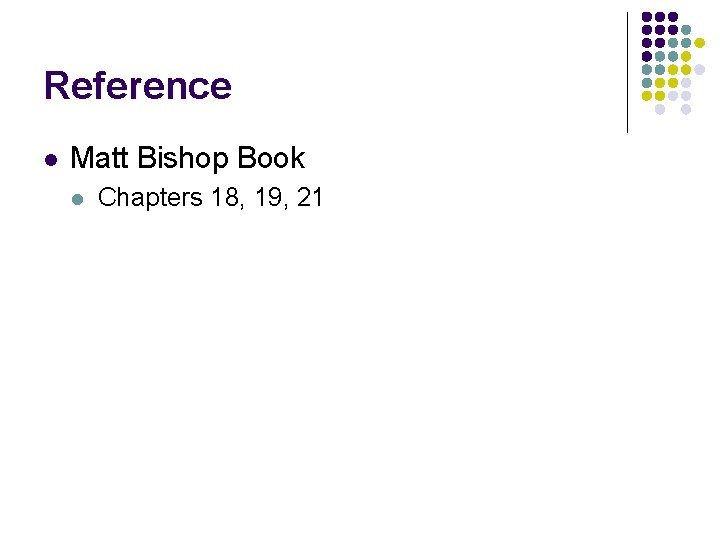This screenshot has height=540, width=720.
Task: Click the number 18 in the chapters line
Action: (x=224, y=198)
